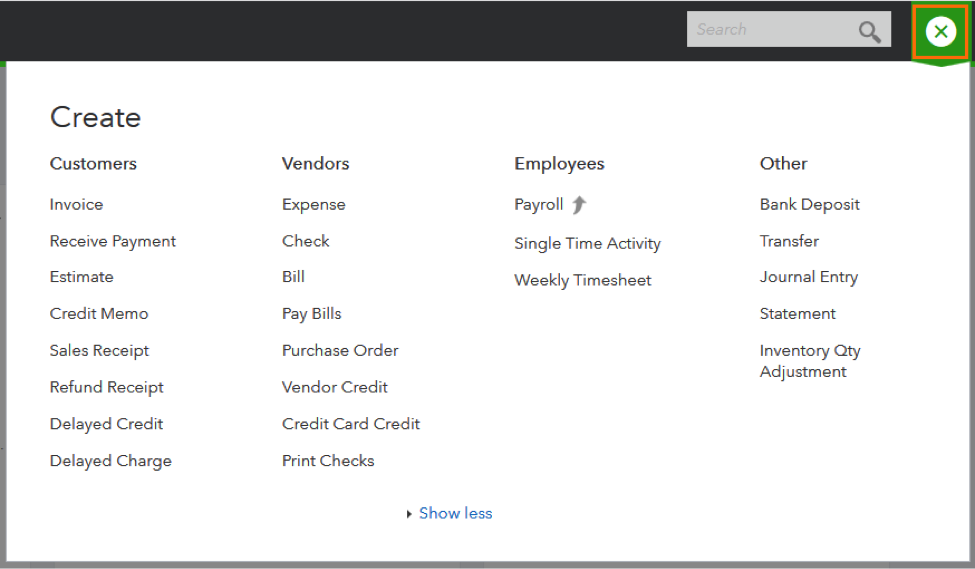The width and height of the screenshot is (975, 569).
Task: Select Delayed Charge
Action: tap(111, 461)
